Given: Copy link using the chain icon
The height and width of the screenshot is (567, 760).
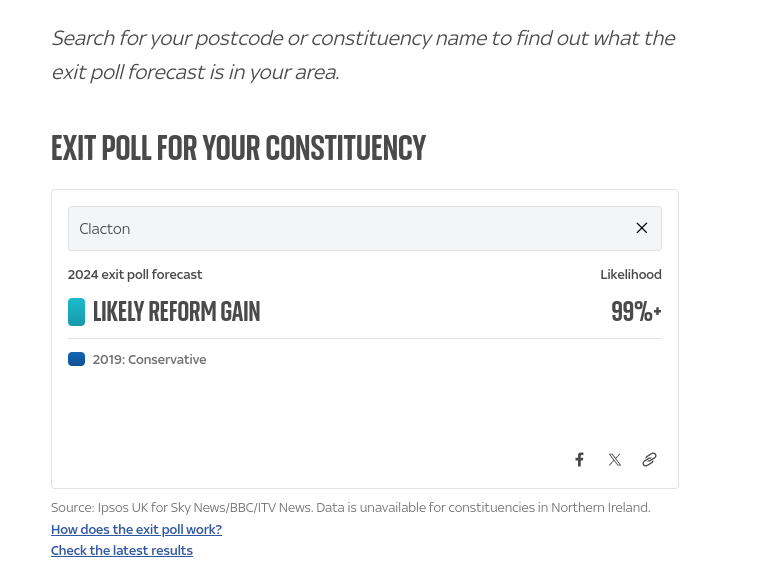Looking at the screenshot, I should tap(649, 459).
